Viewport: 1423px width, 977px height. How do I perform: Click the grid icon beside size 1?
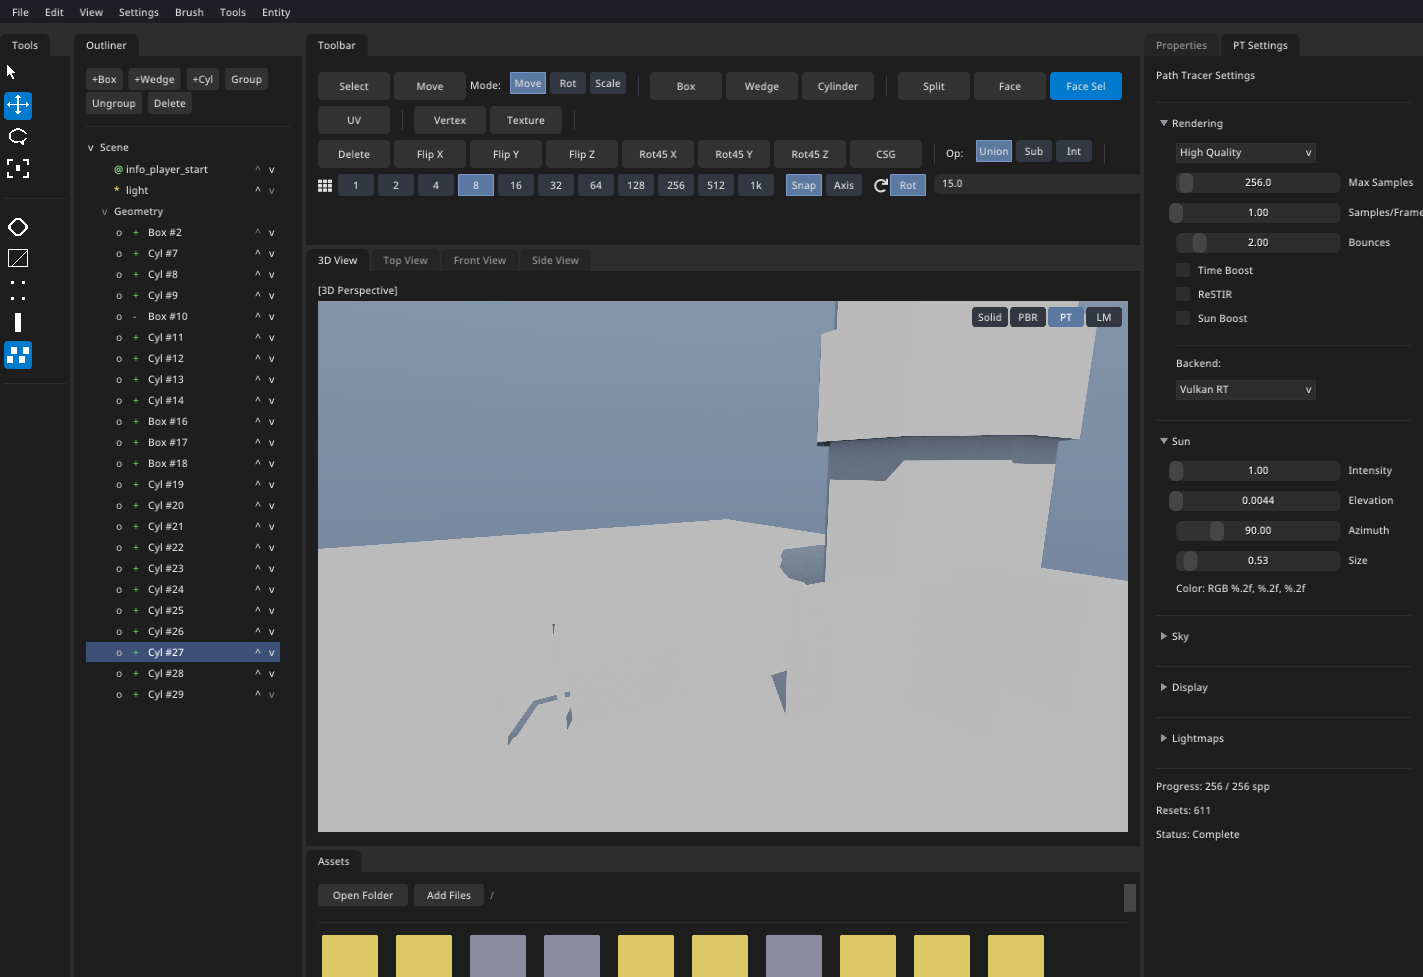tap(325, 186)
